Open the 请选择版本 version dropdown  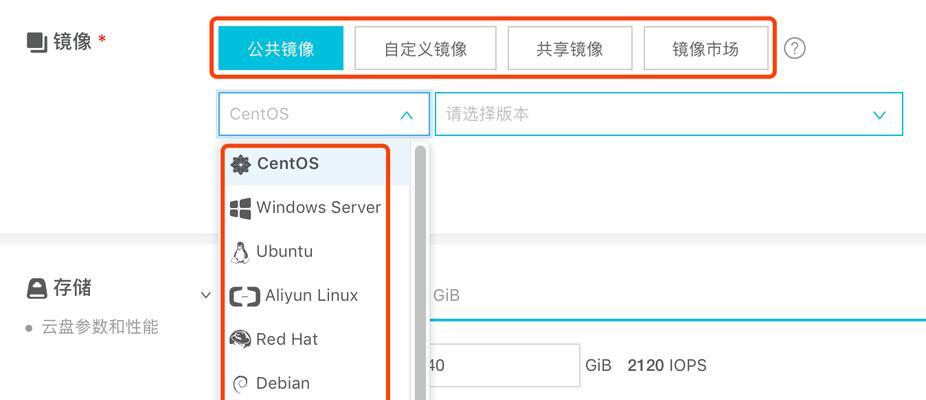(669, 114)
